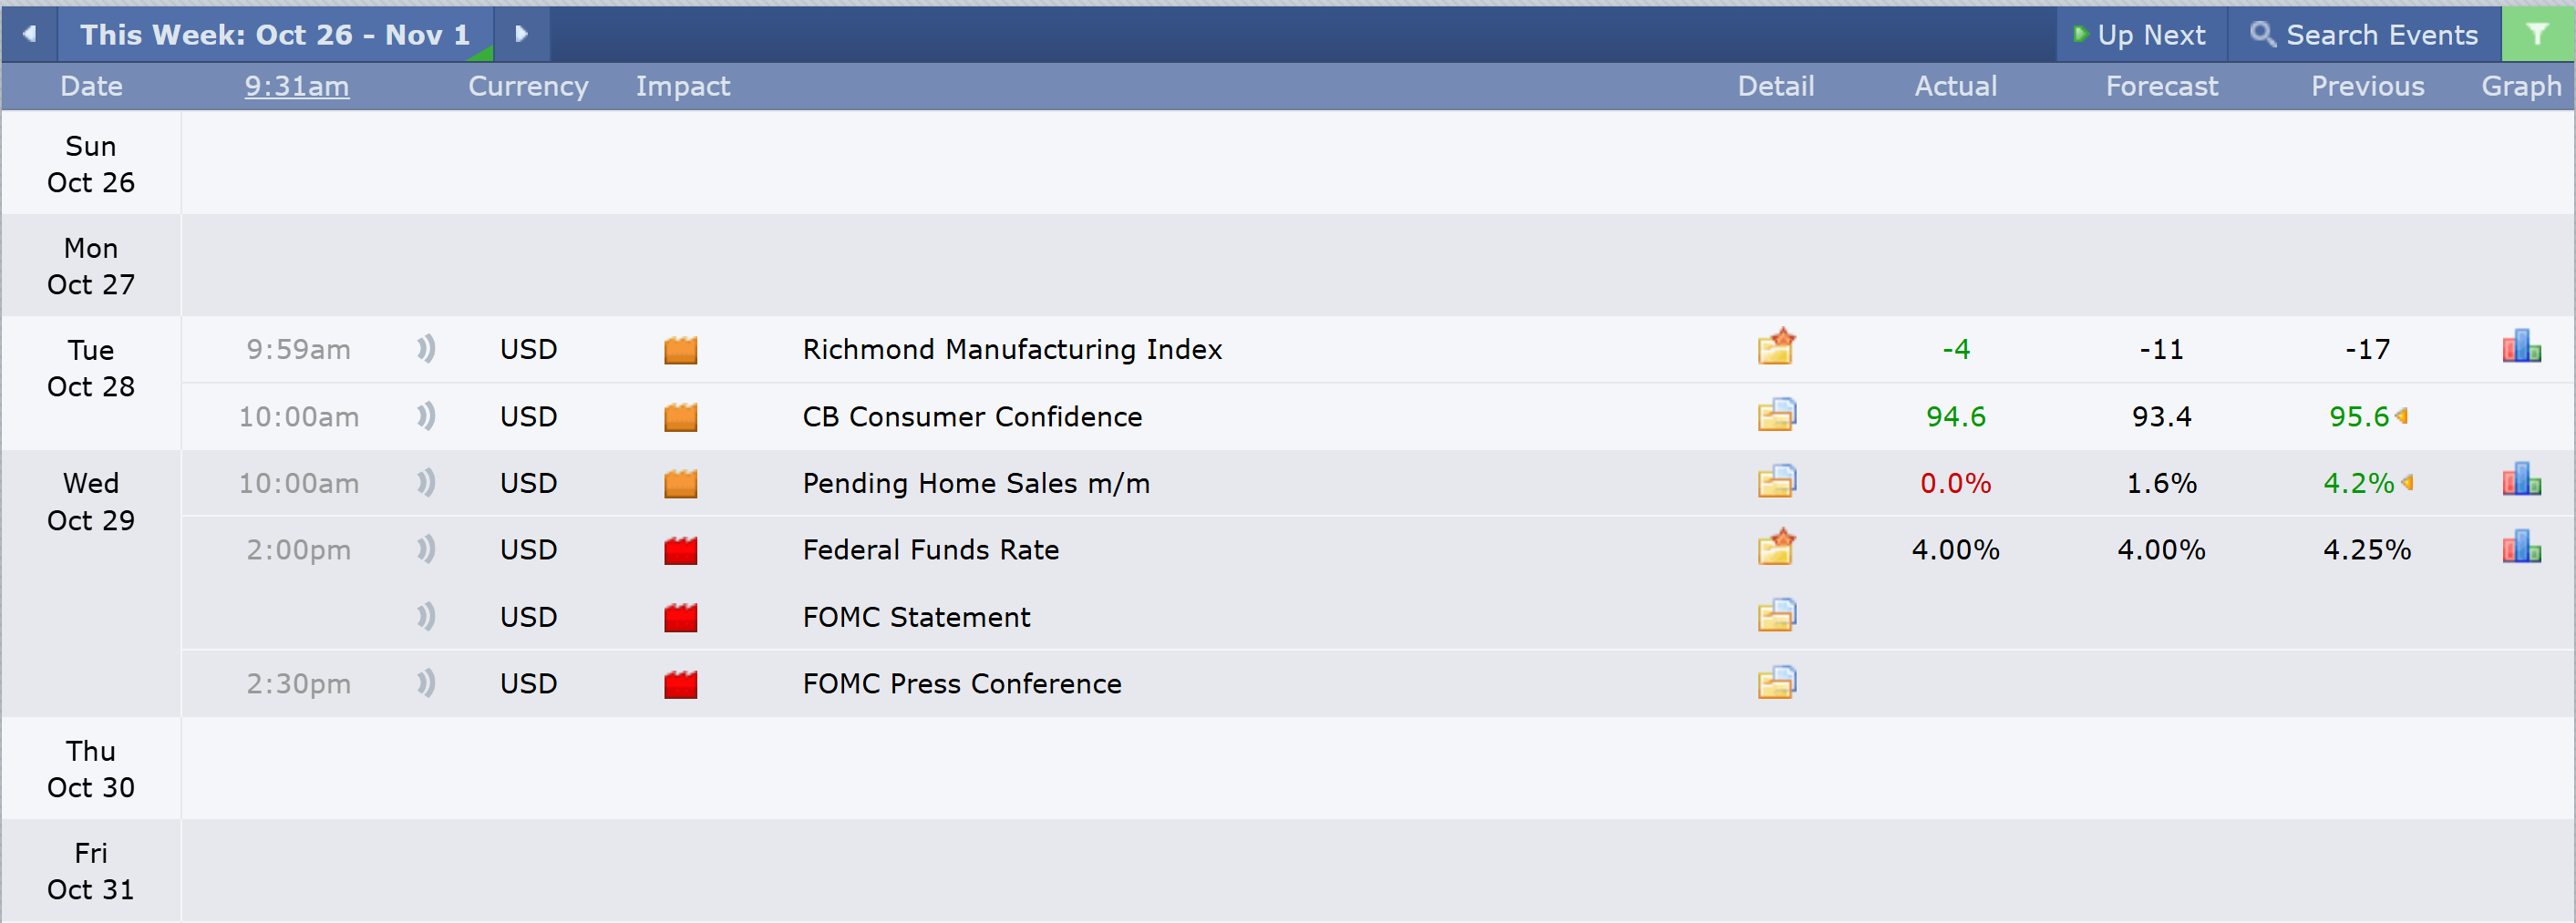Enable sound alert for FOMC Press Conference
Viewport: 2576px width, 923px height.
pyautogui.click(x=426, y=683)
